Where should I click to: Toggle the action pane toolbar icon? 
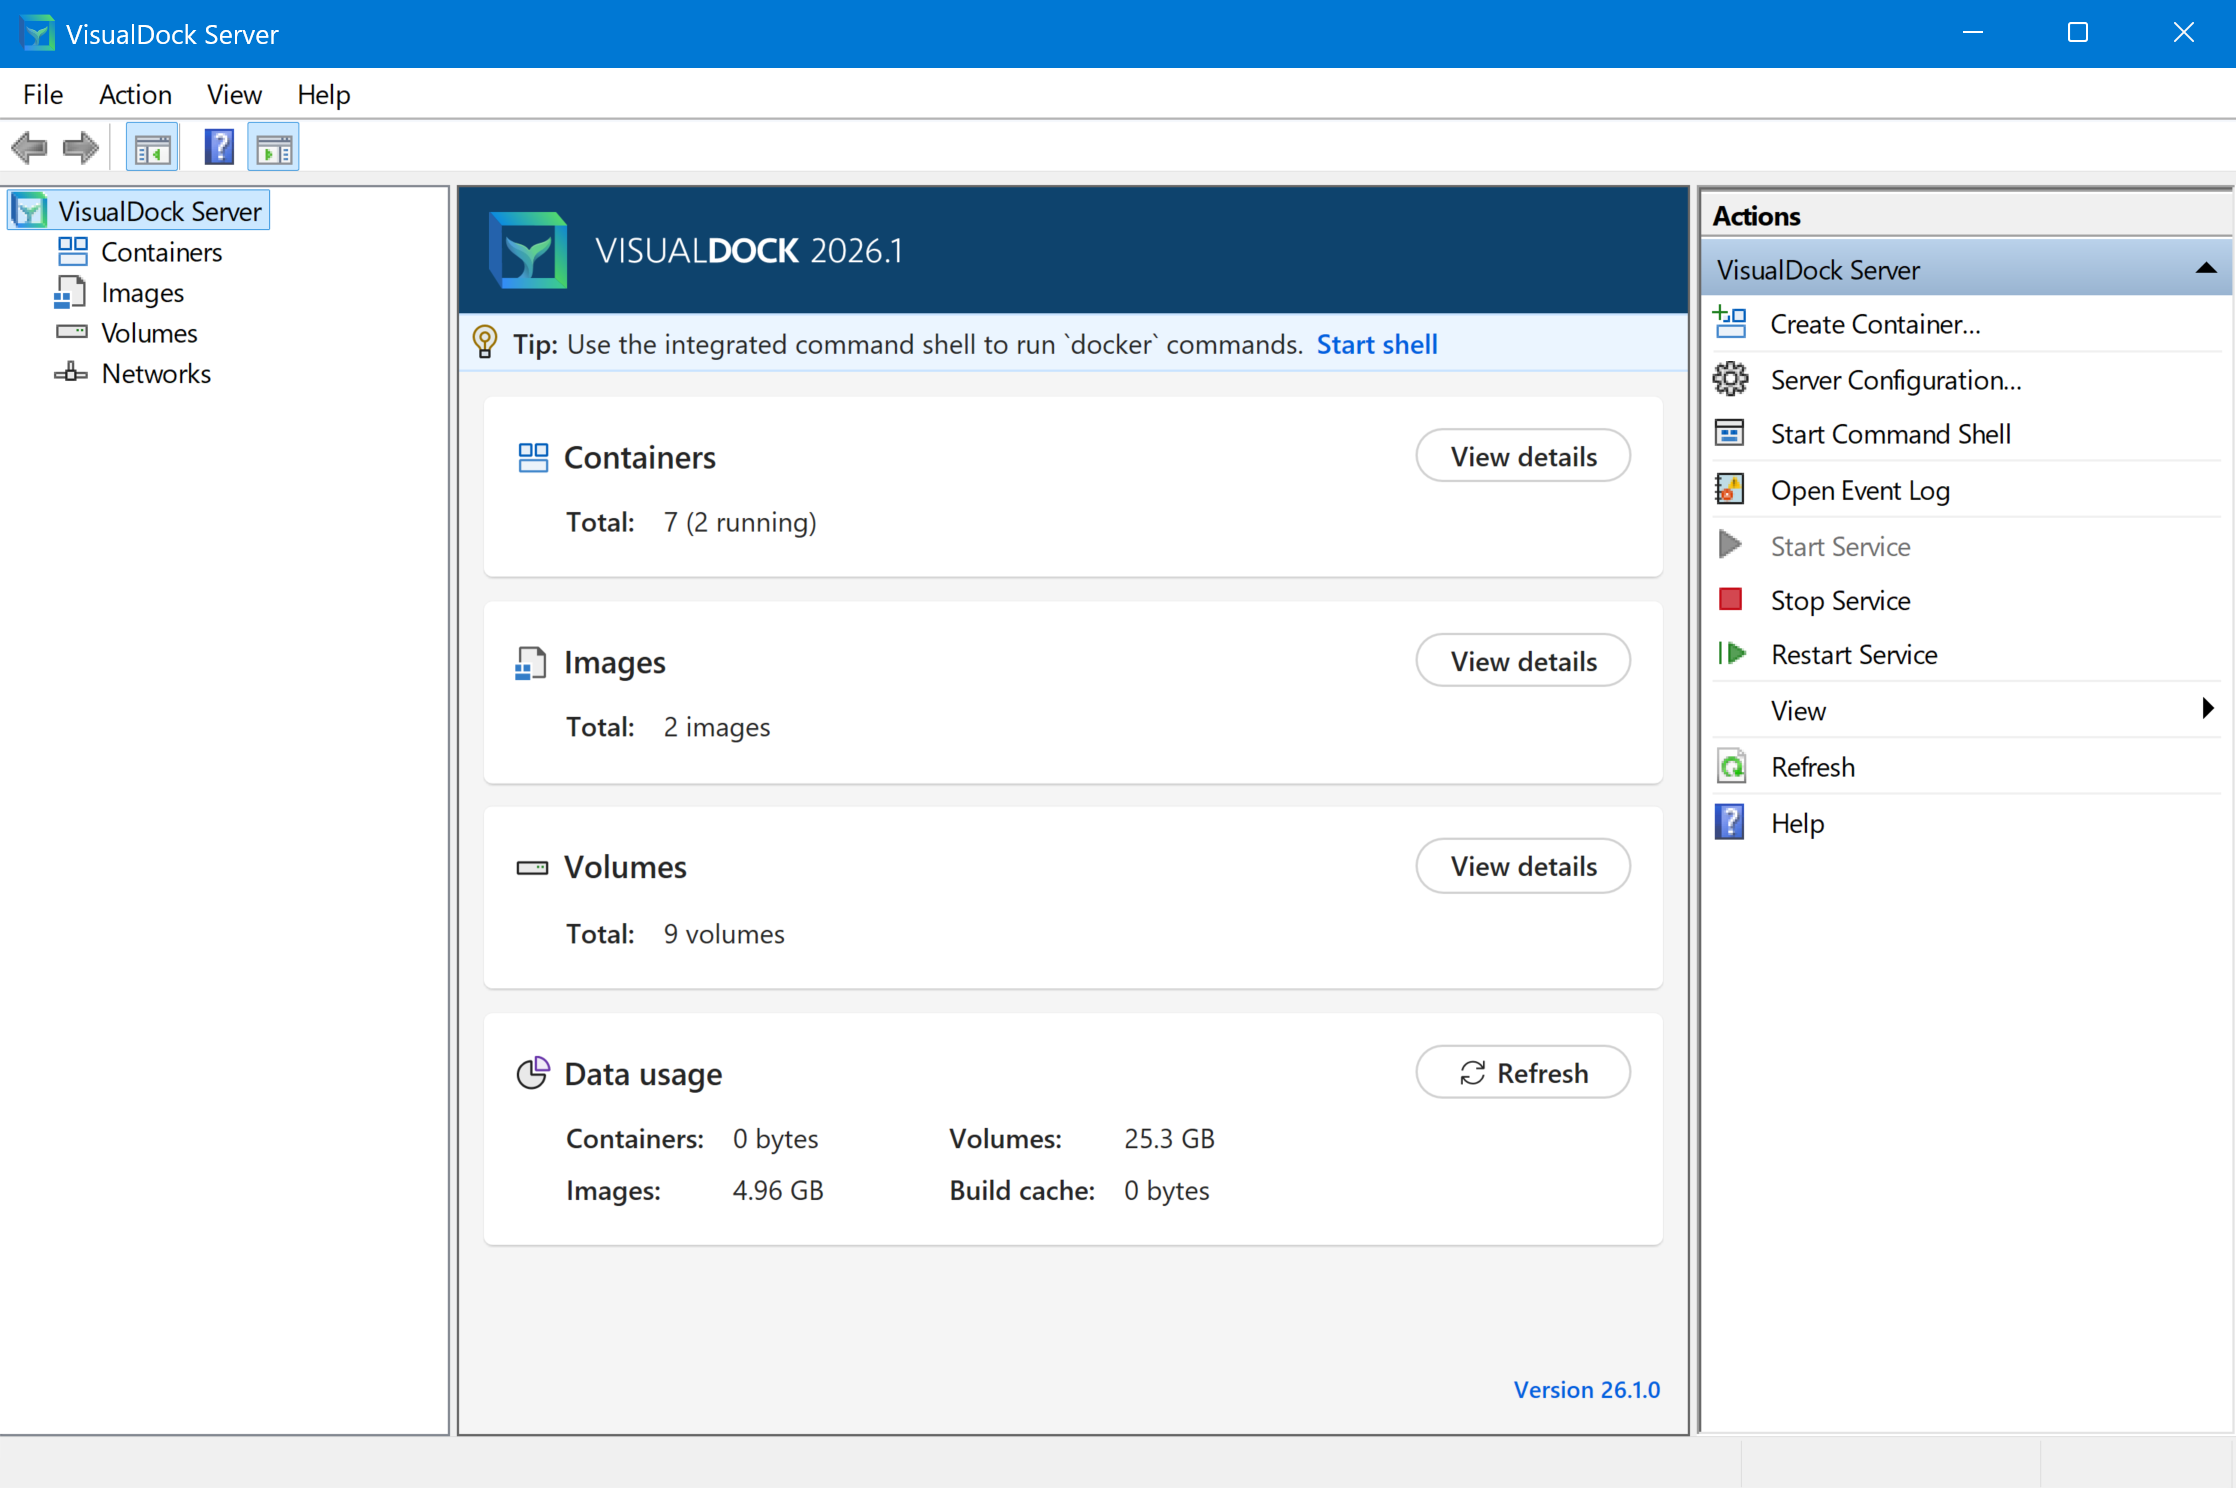(x=274, y=148)
